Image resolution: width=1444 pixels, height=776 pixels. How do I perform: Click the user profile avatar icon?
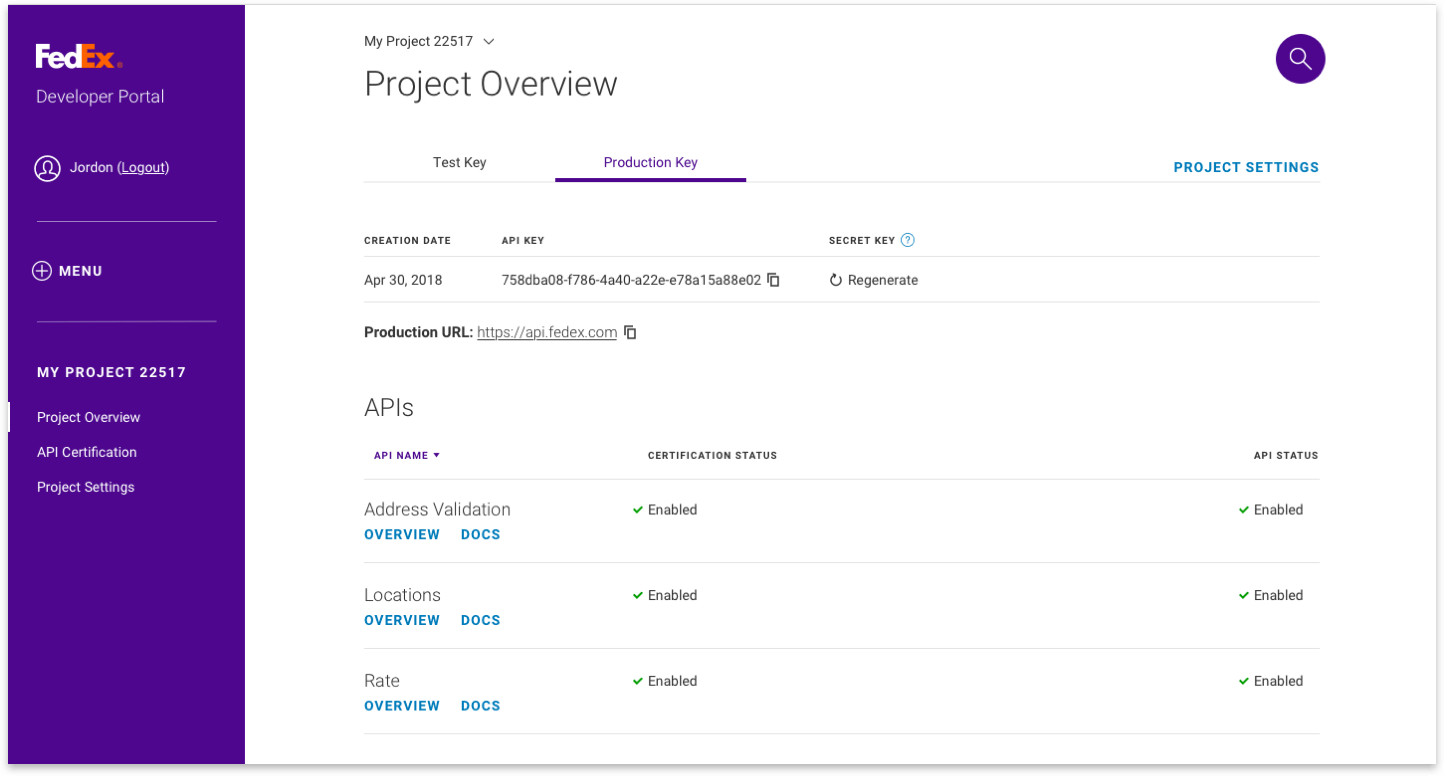(47, 168)
